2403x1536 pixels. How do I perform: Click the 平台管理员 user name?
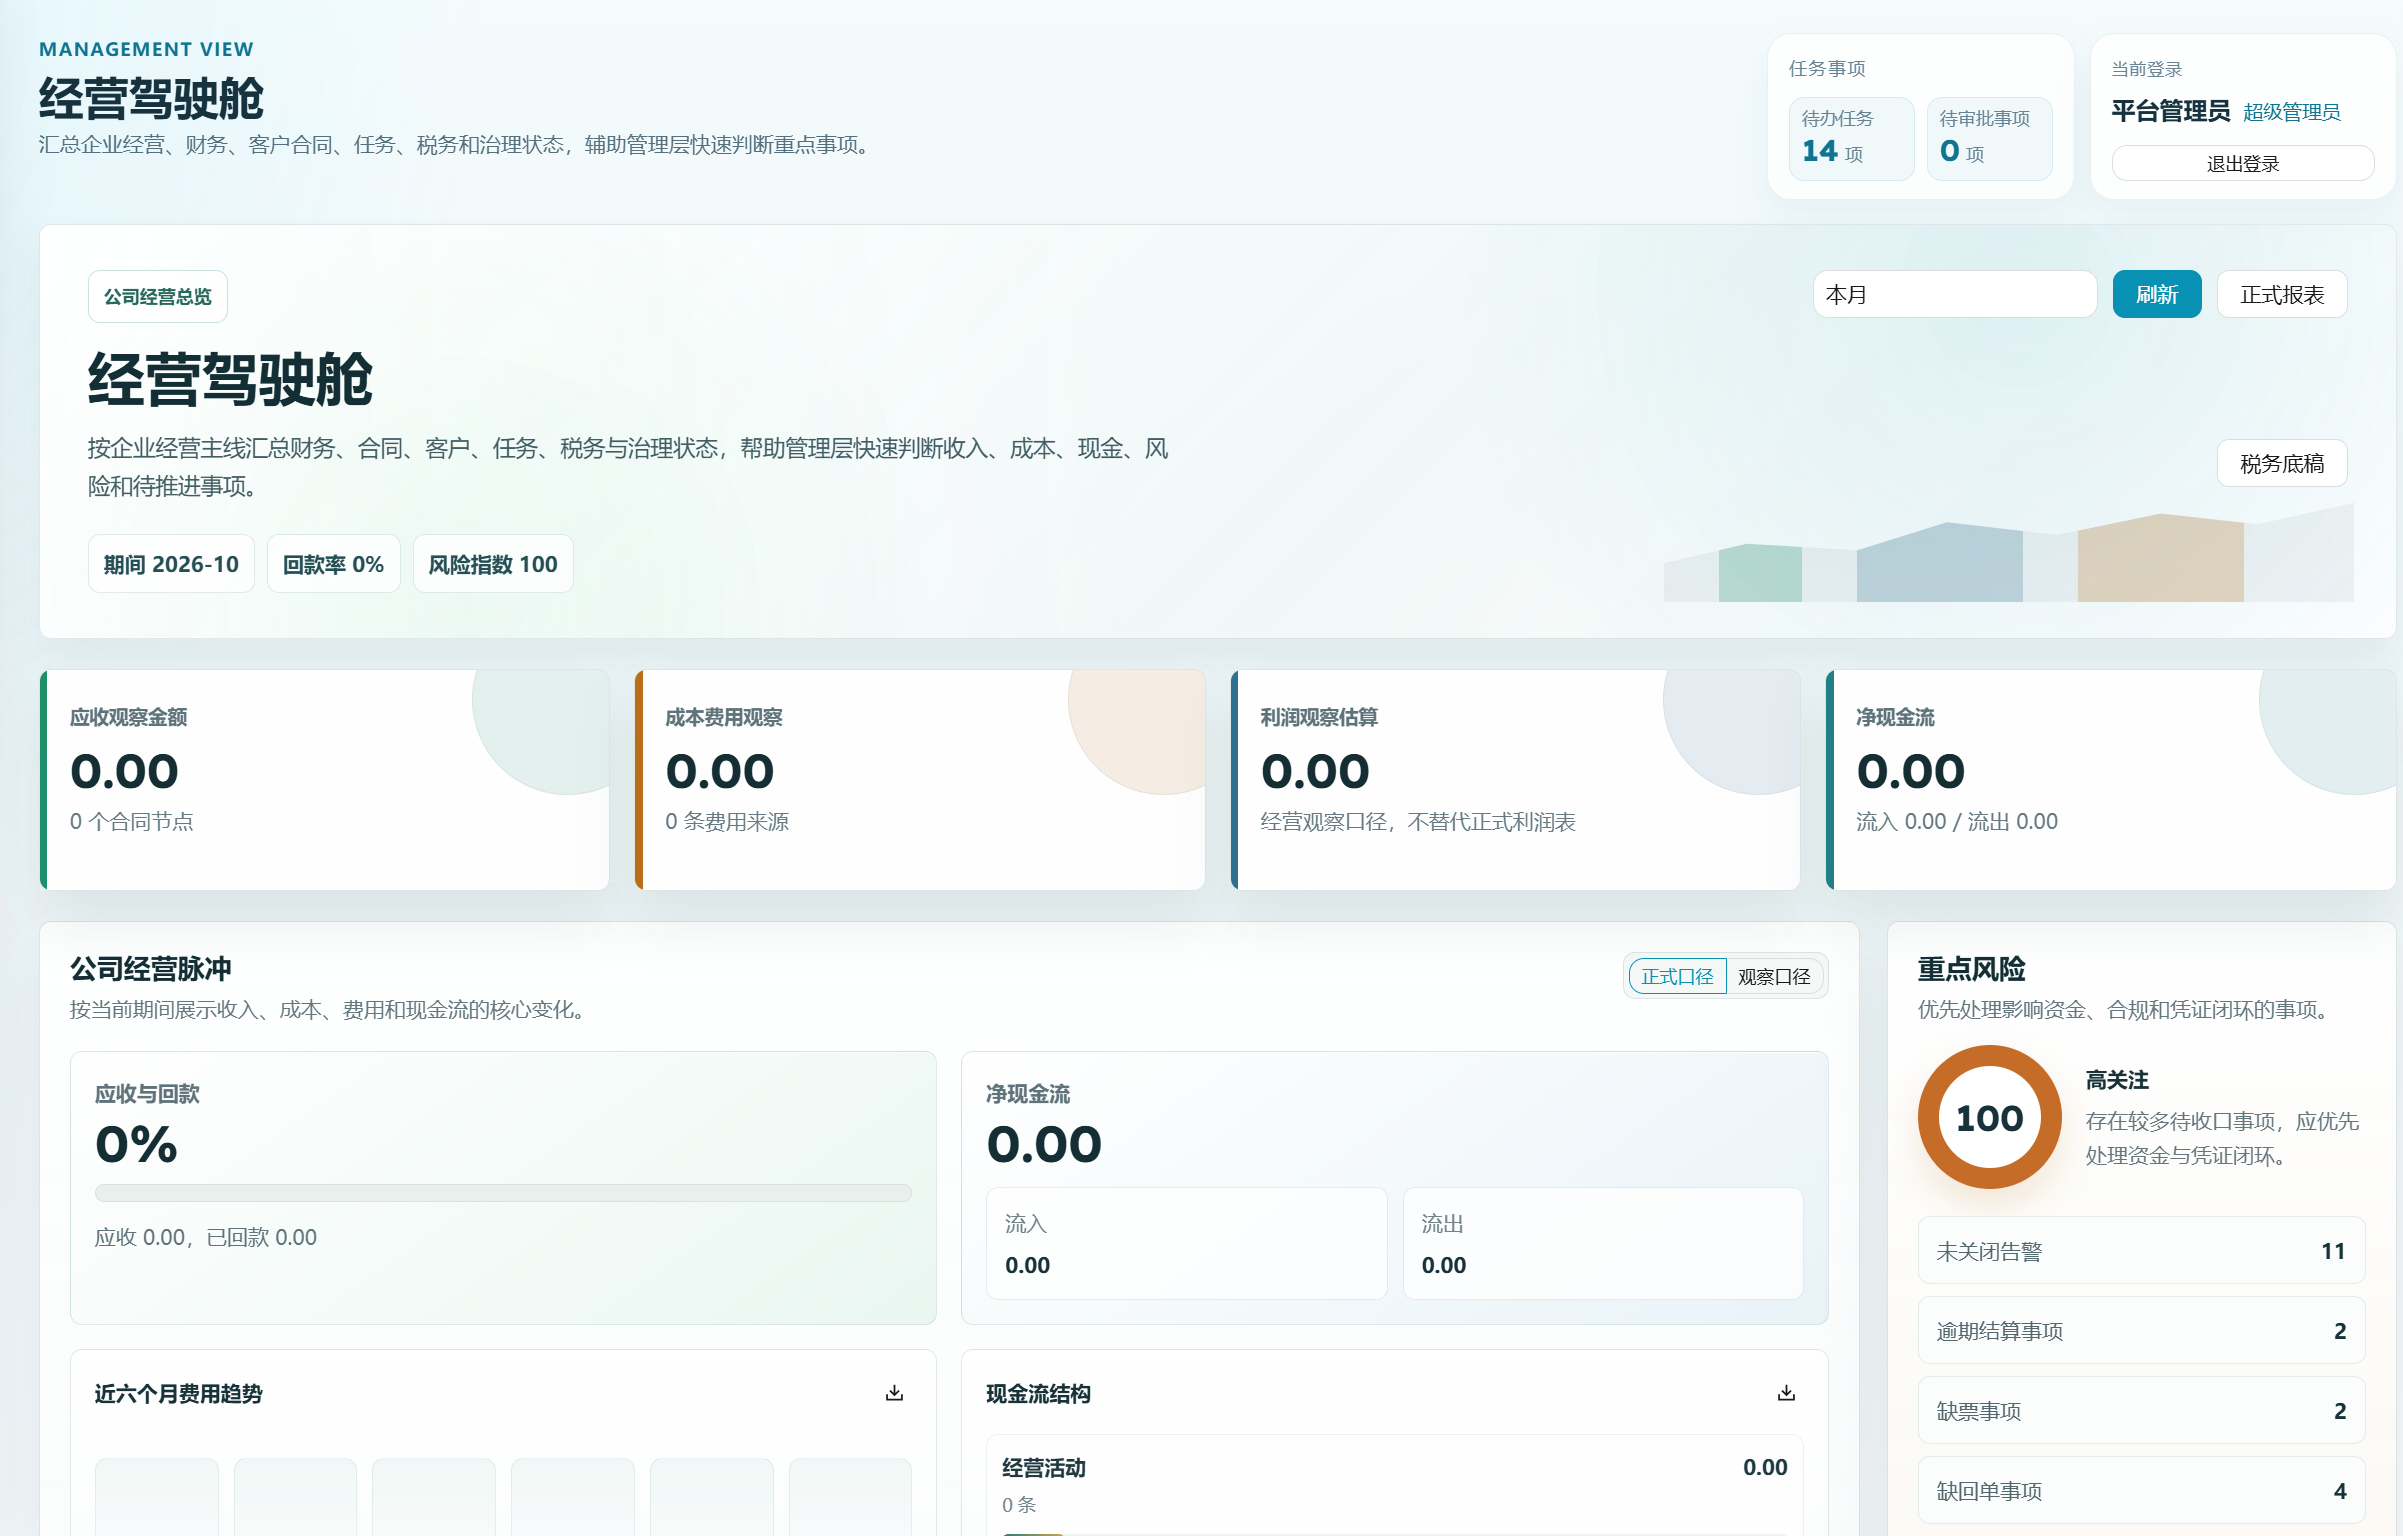pyautogui.click(x=2171, y=111)
